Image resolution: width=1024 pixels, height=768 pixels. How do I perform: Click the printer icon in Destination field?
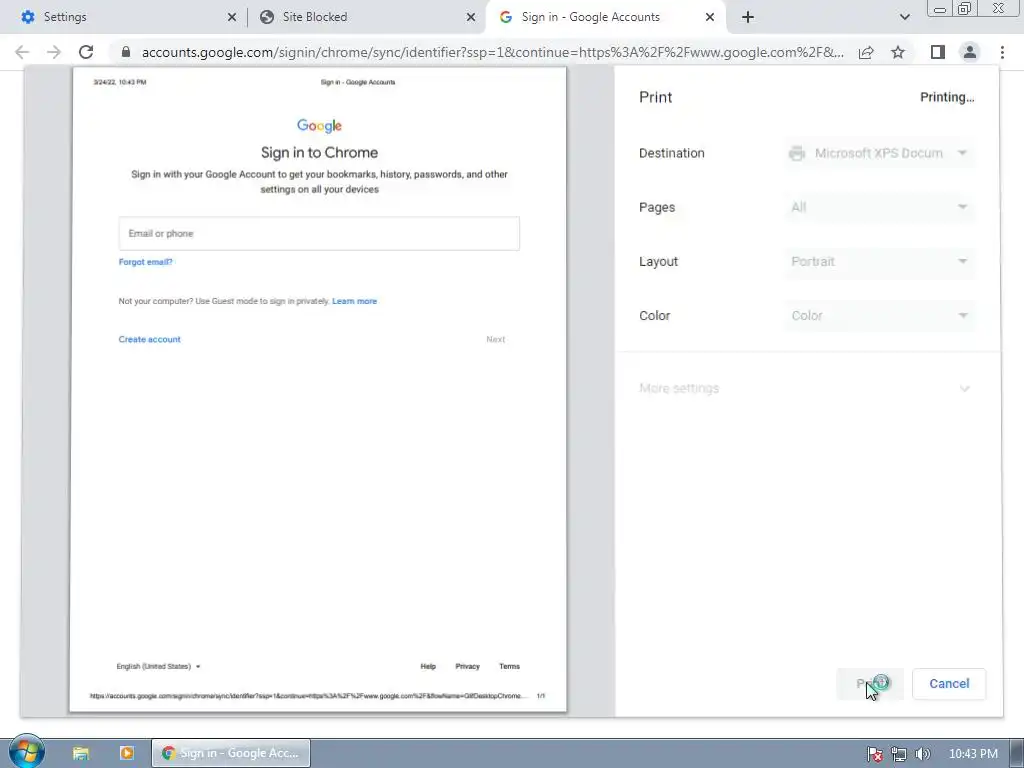(797, 153)
